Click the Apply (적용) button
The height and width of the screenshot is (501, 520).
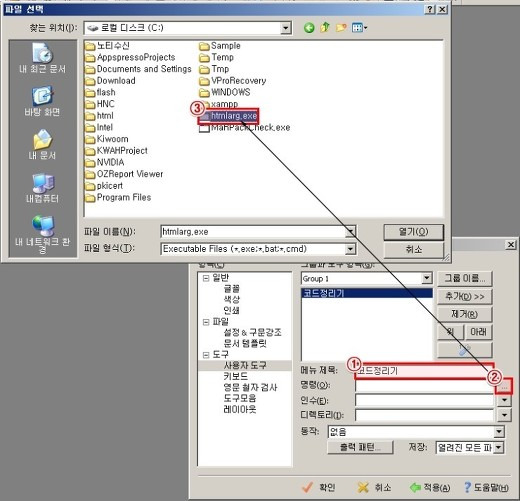[x=430, y=488]
